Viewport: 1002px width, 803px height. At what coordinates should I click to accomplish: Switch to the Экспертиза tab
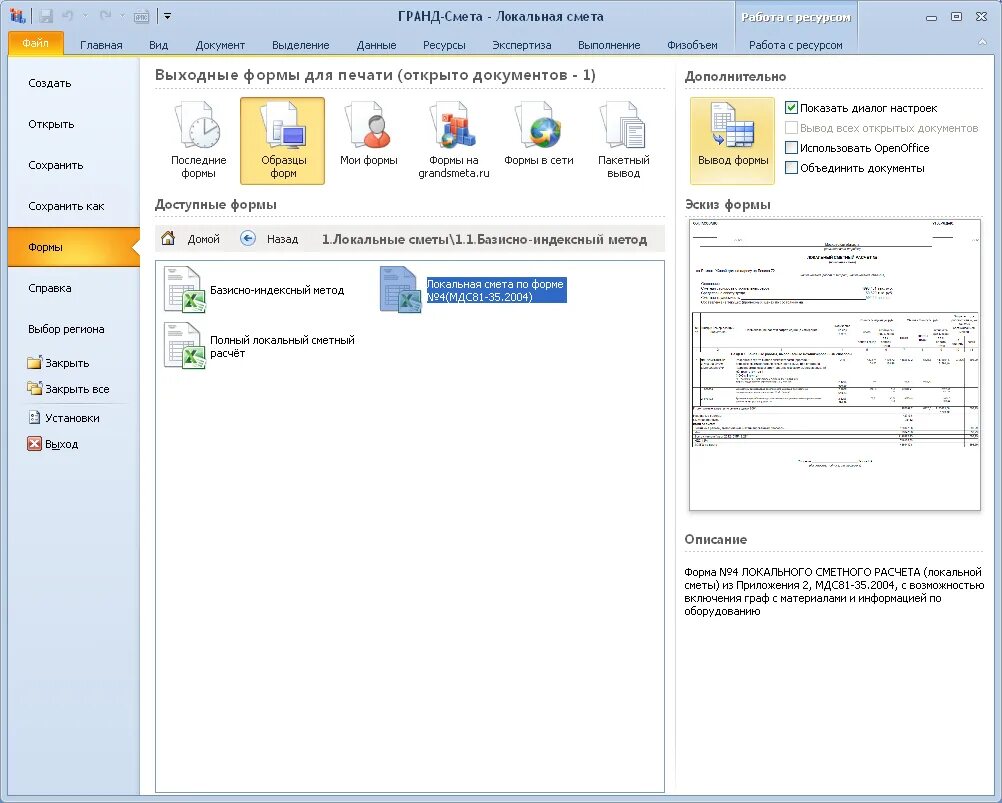[x=521, y=45]
